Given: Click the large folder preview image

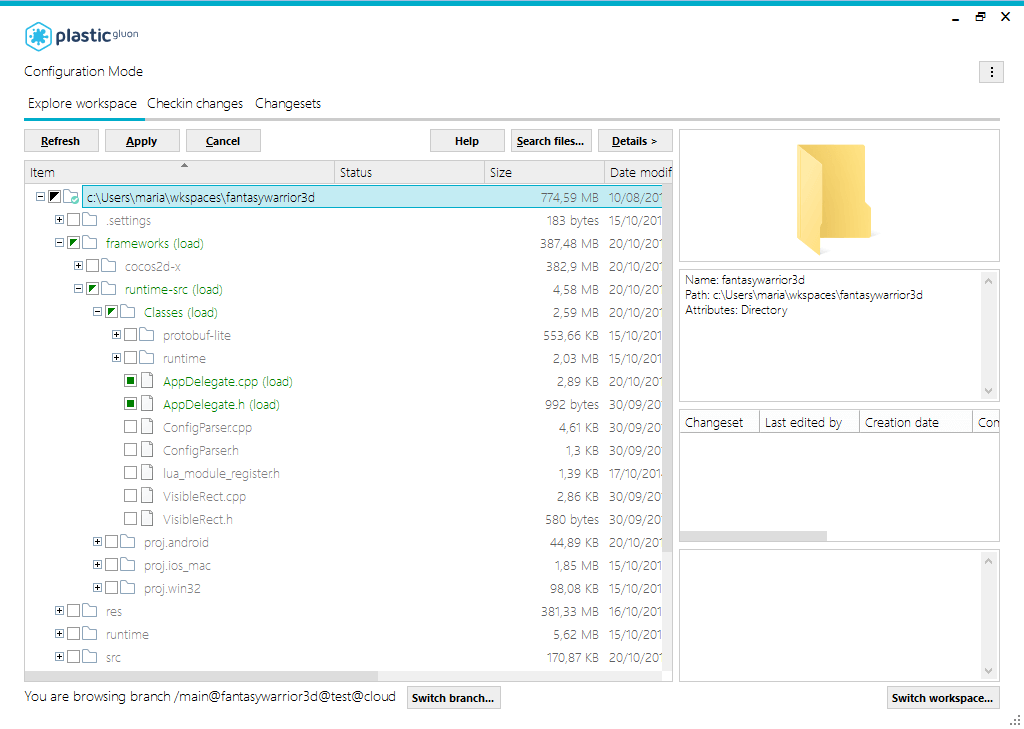Looking at the screenshot, I should pyautogui.click(x=834, y=199).
